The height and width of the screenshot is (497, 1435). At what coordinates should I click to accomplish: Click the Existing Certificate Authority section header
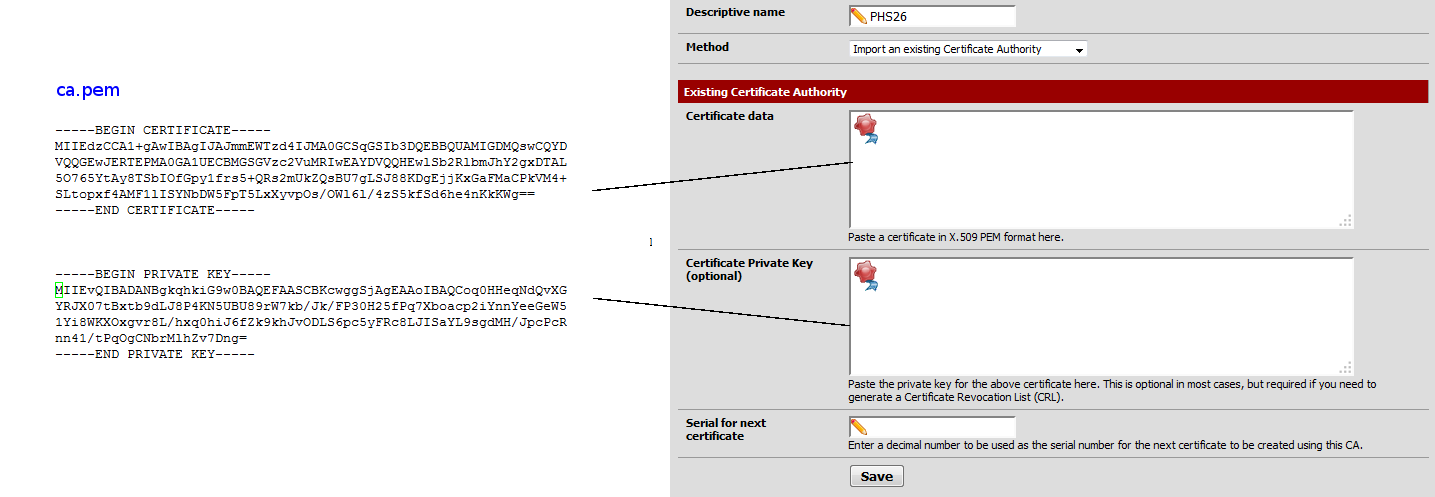point(765,92)
